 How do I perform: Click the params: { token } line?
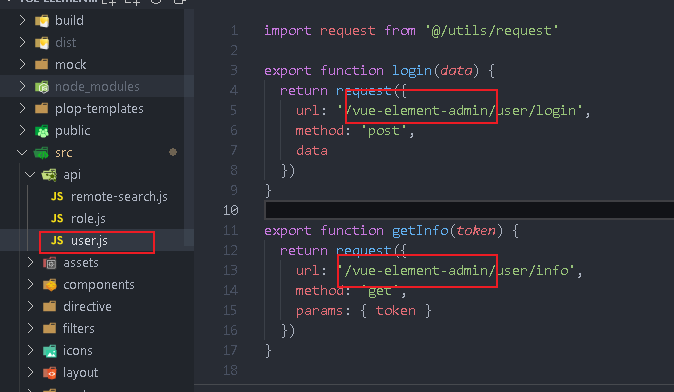point(363,311)
